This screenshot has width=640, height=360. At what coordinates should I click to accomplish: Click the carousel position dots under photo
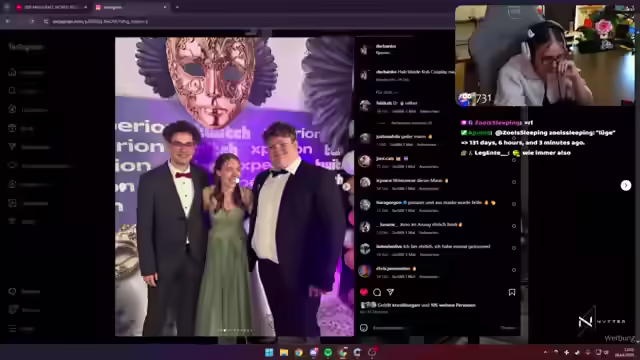pyautogui.click(x=237, y=330)
